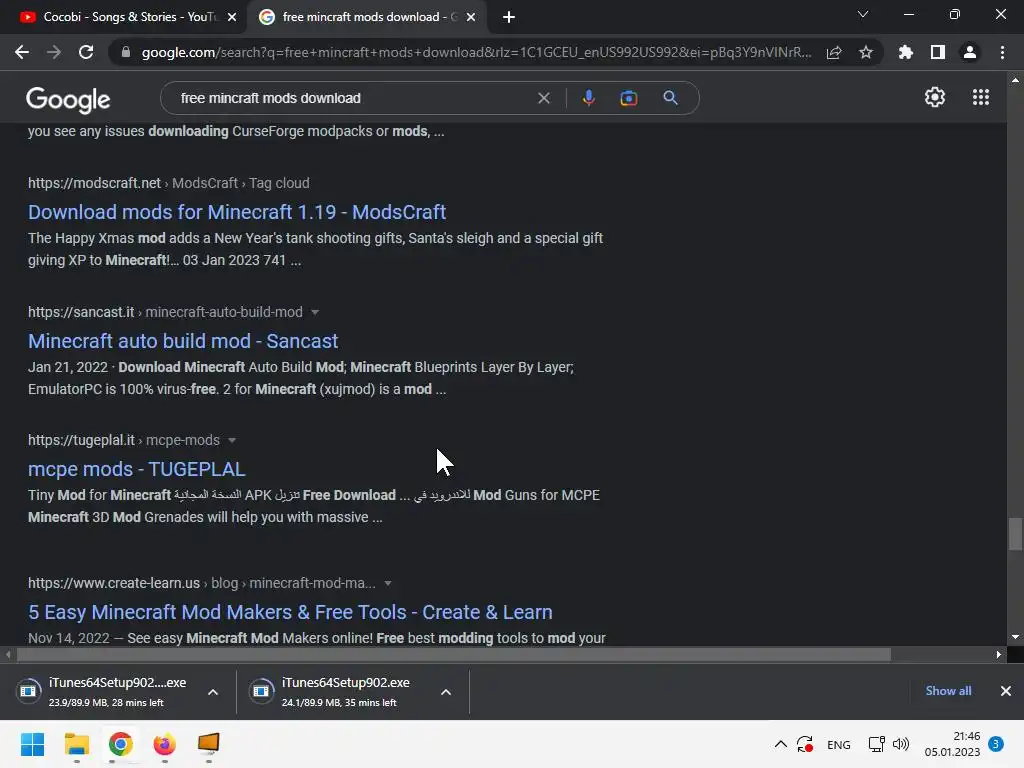This screenshot has width=1024, height=768.
Task: Click the https://sancast.it URL text
Action: click(x=81, y=312)
